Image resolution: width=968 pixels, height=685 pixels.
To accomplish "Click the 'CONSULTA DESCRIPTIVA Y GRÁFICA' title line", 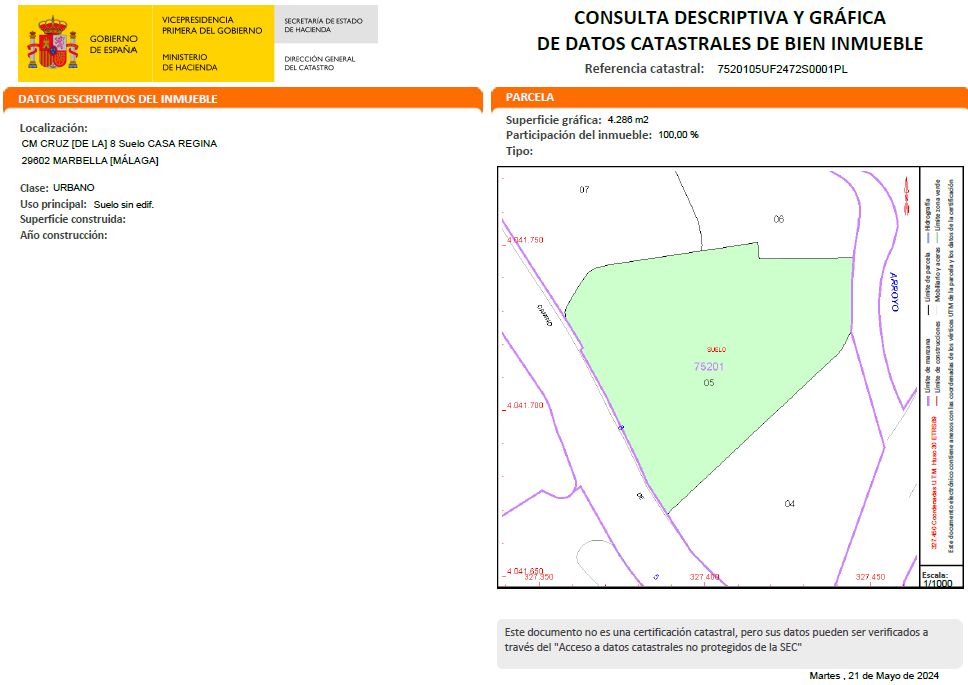I will click(730, 18).
